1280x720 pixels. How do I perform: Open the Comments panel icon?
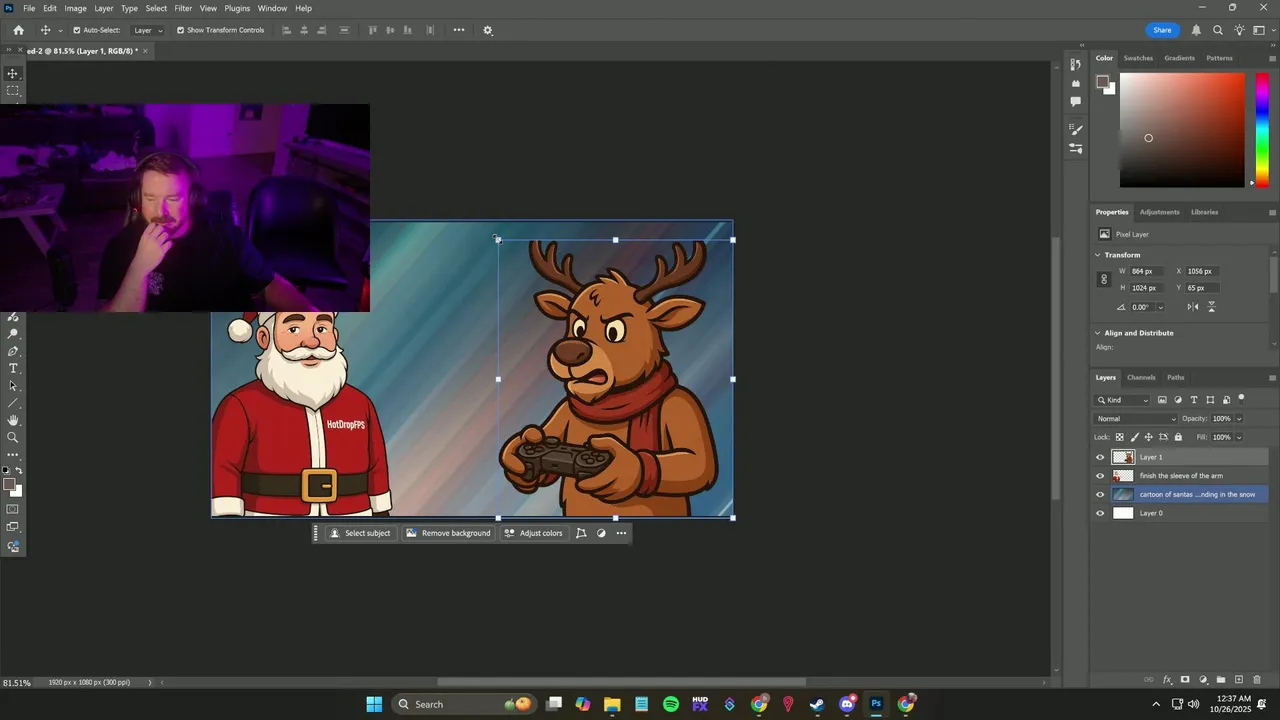click(x=1076, y=101)
